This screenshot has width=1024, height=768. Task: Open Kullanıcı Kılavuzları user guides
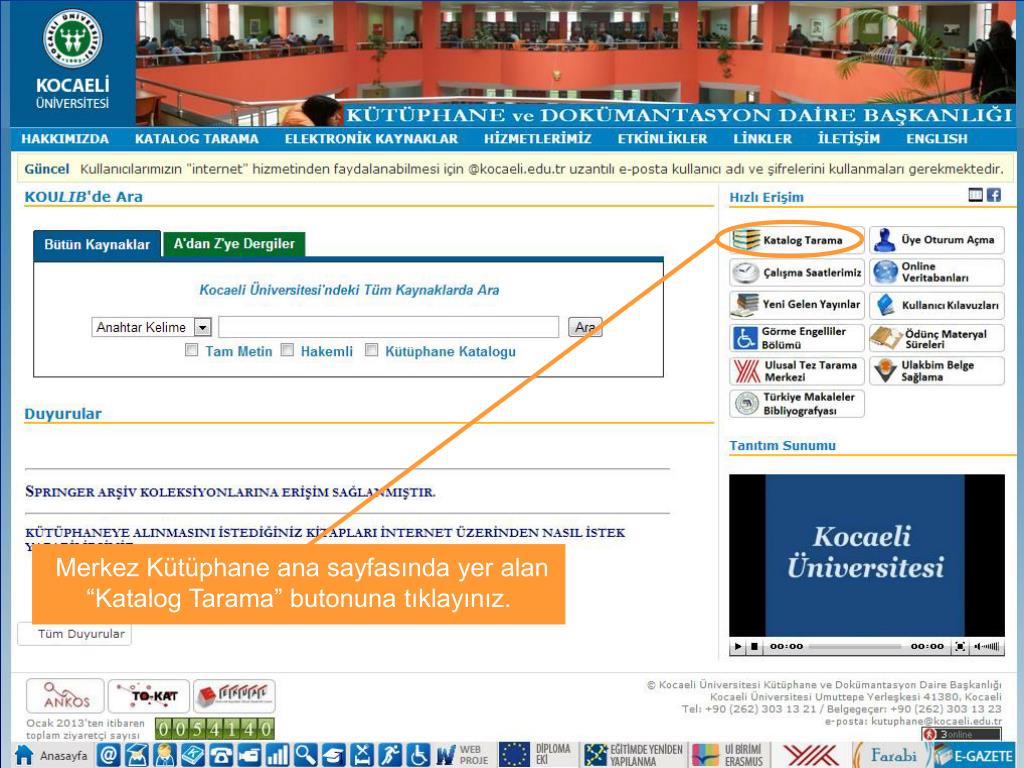[936, 304]
